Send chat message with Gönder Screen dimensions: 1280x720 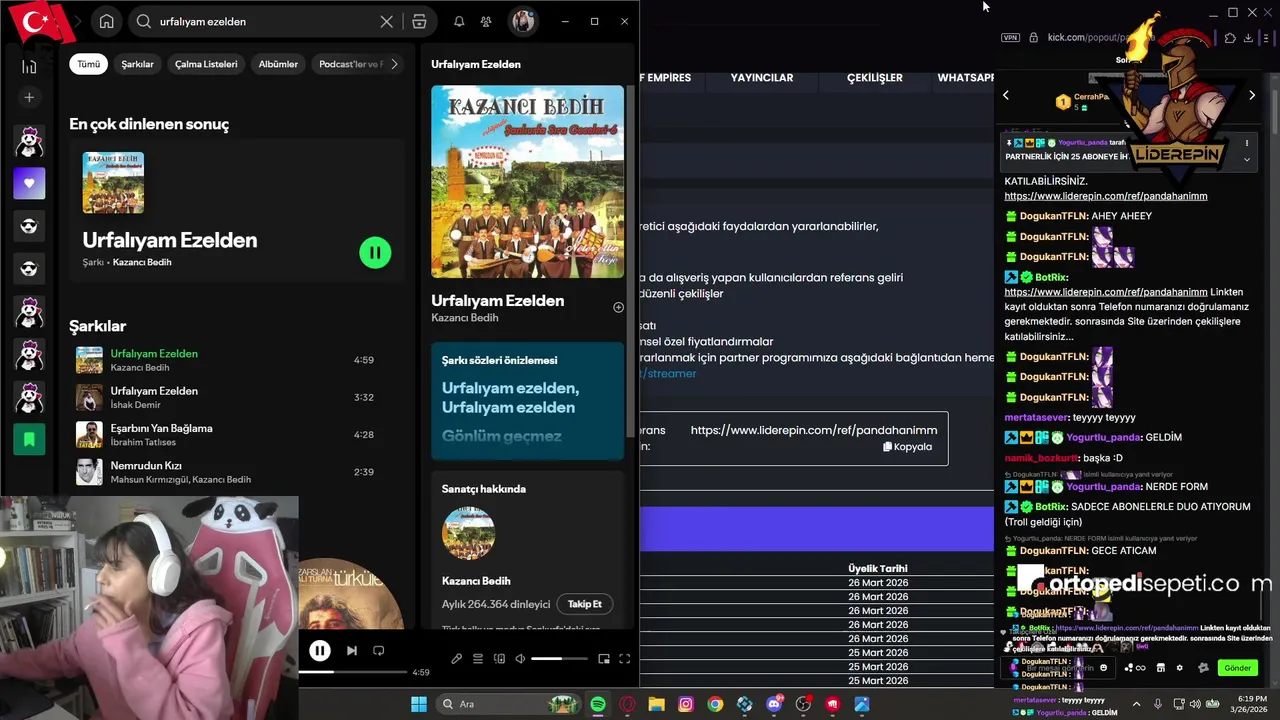[1237, 668]
